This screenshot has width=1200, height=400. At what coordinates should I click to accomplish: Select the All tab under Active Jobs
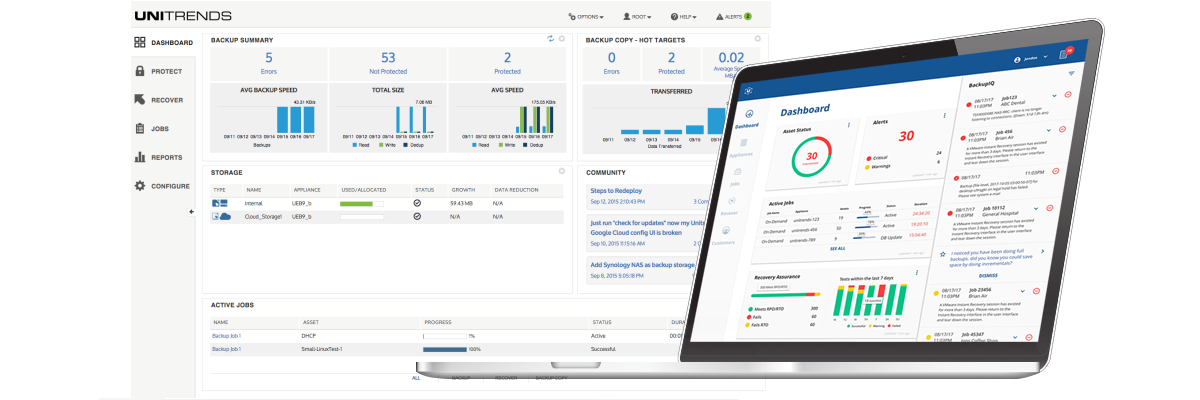point(416,379)
